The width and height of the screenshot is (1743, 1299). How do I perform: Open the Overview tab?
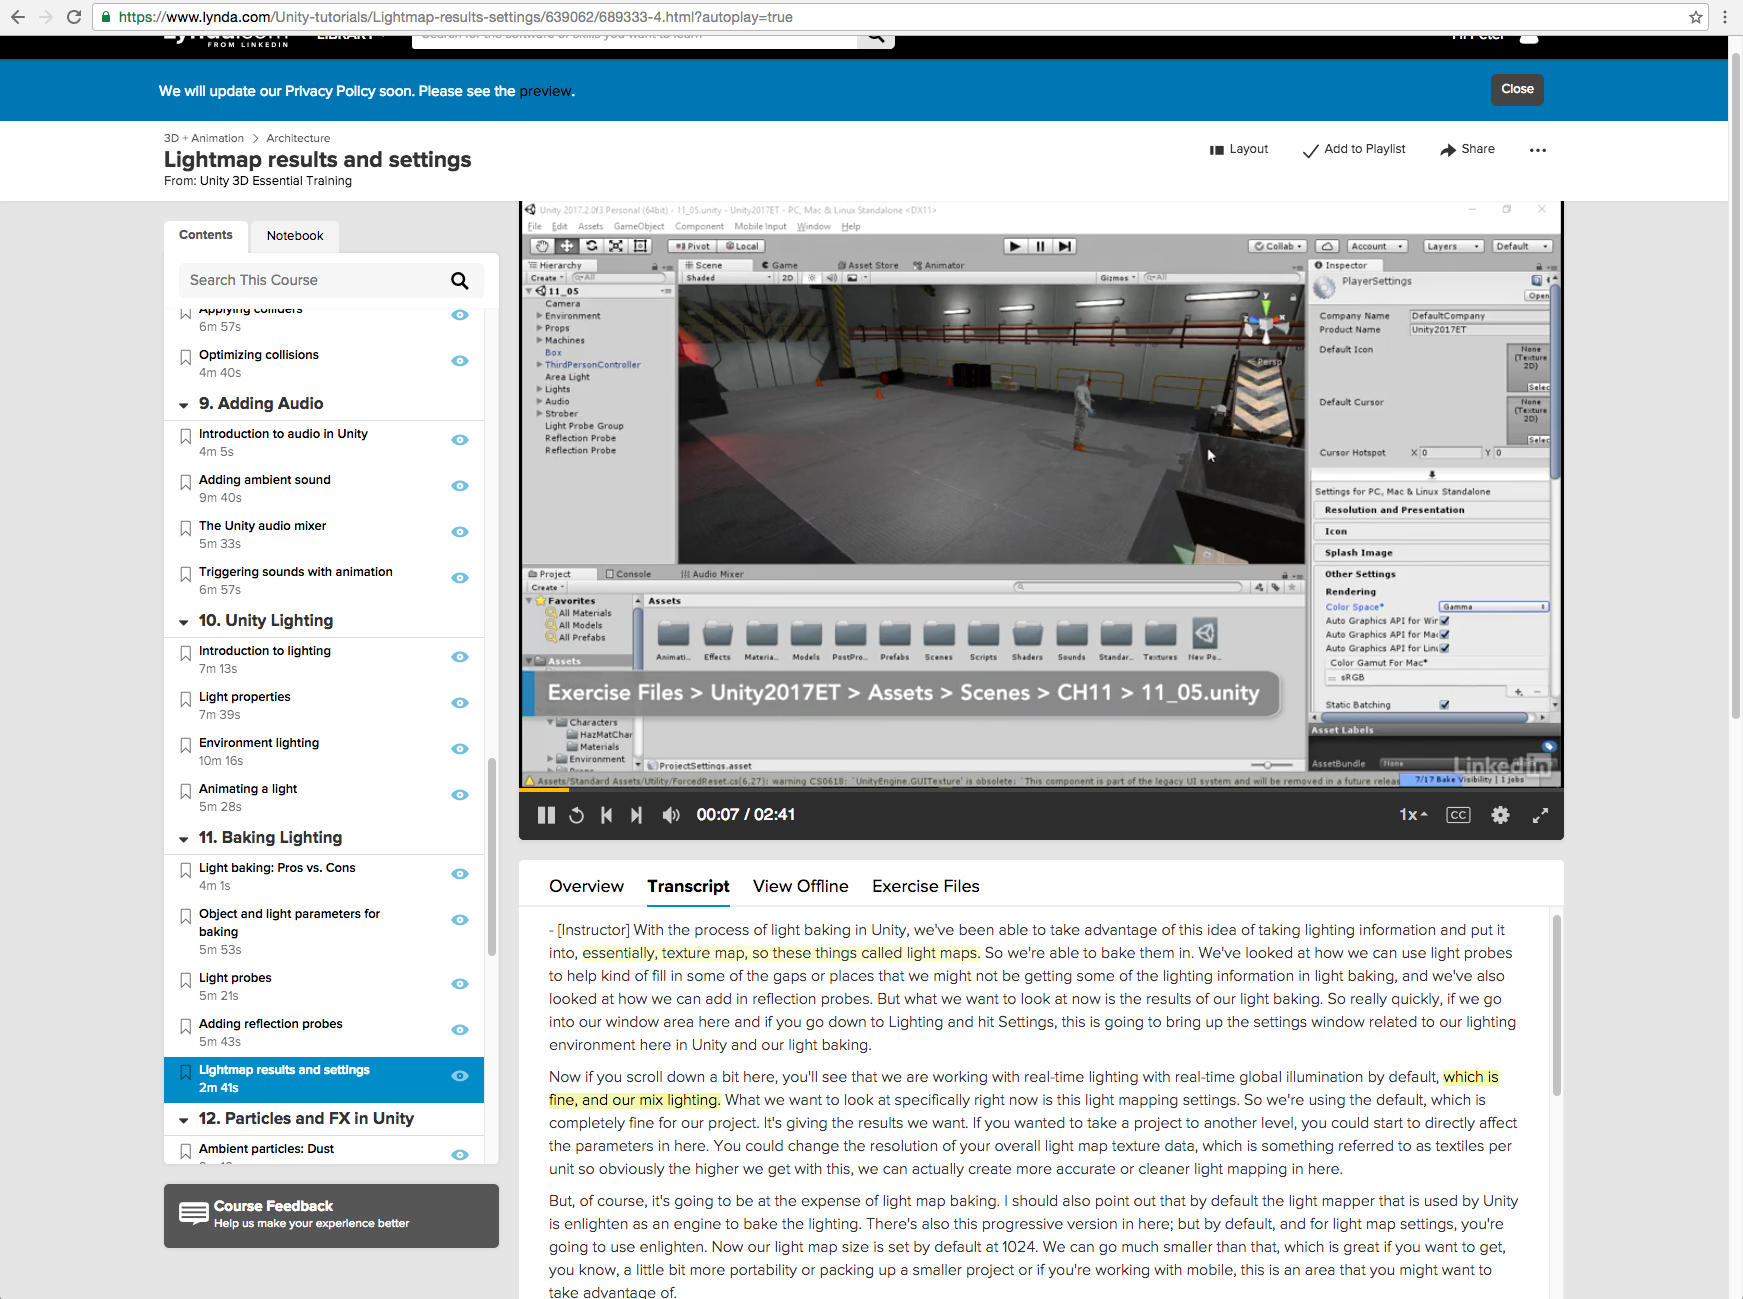click(586, 886)
